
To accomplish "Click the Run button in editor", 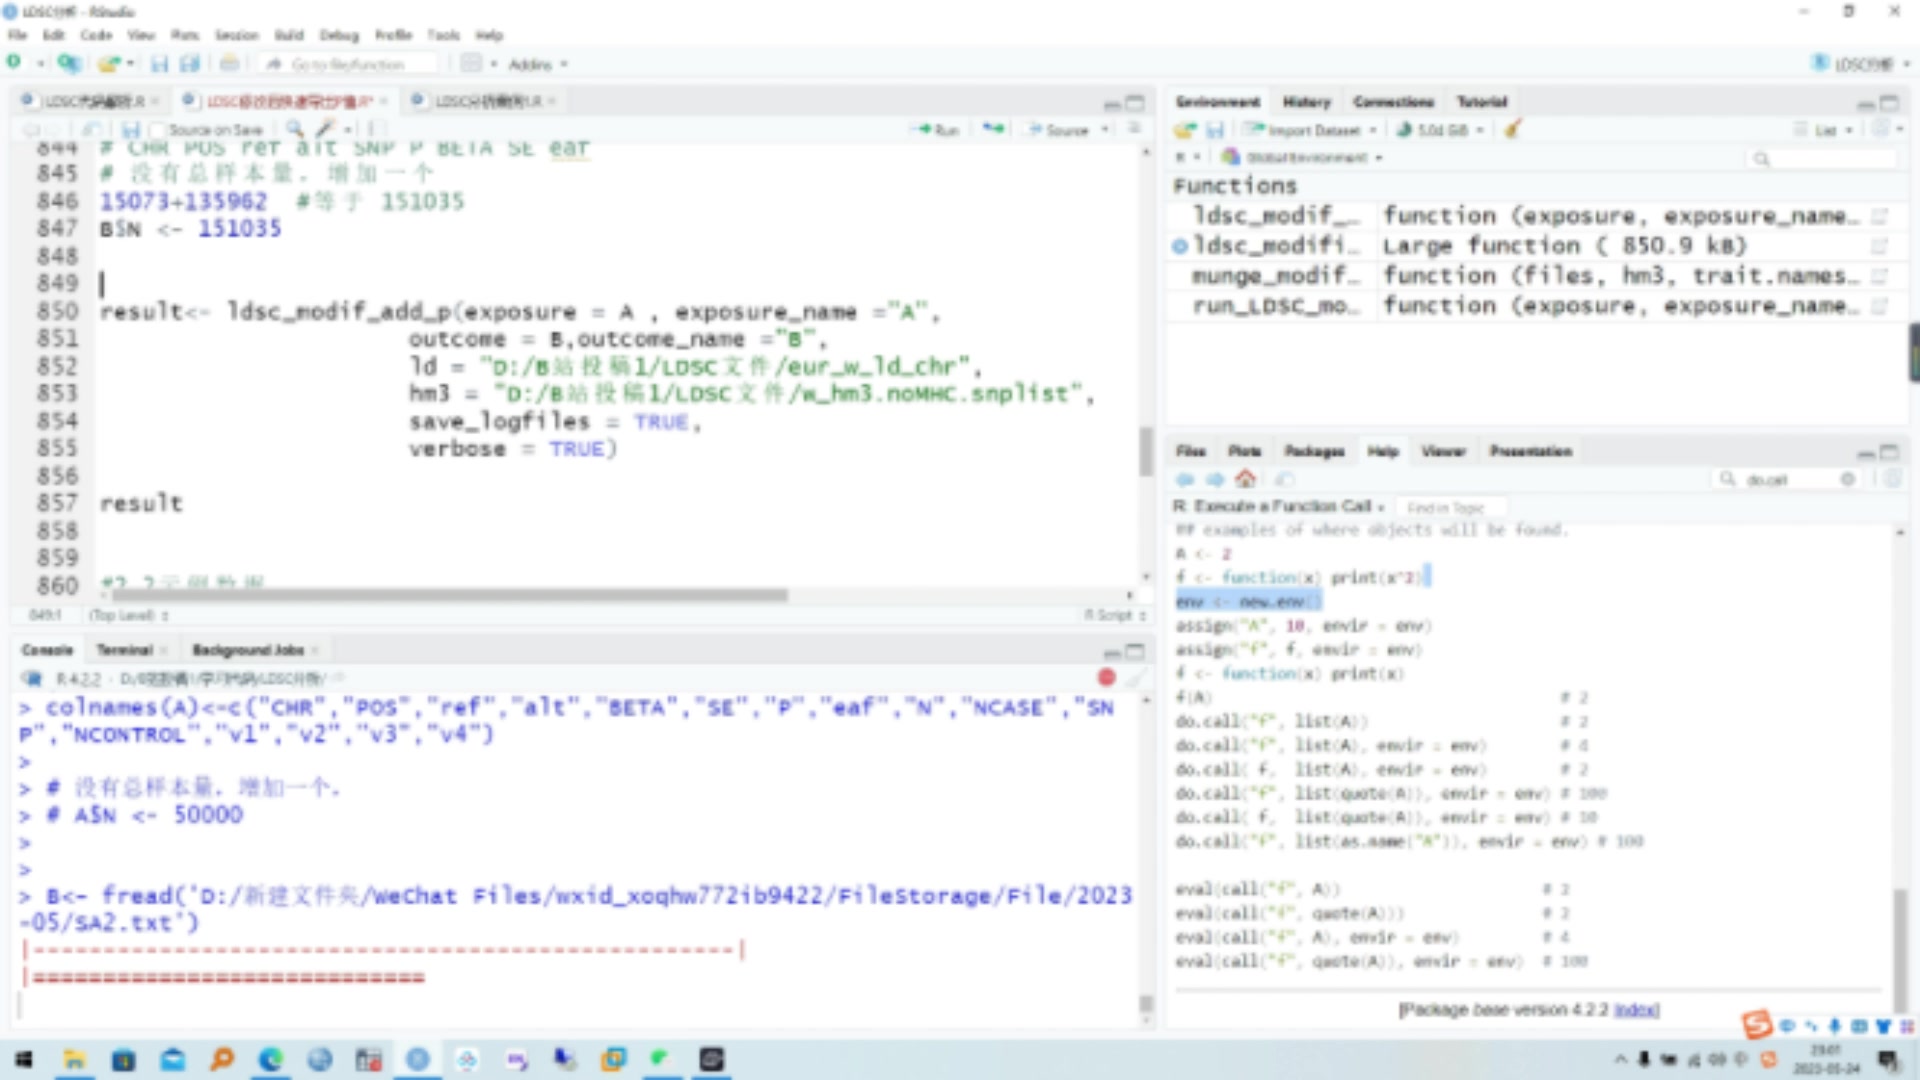I will 935,130.
